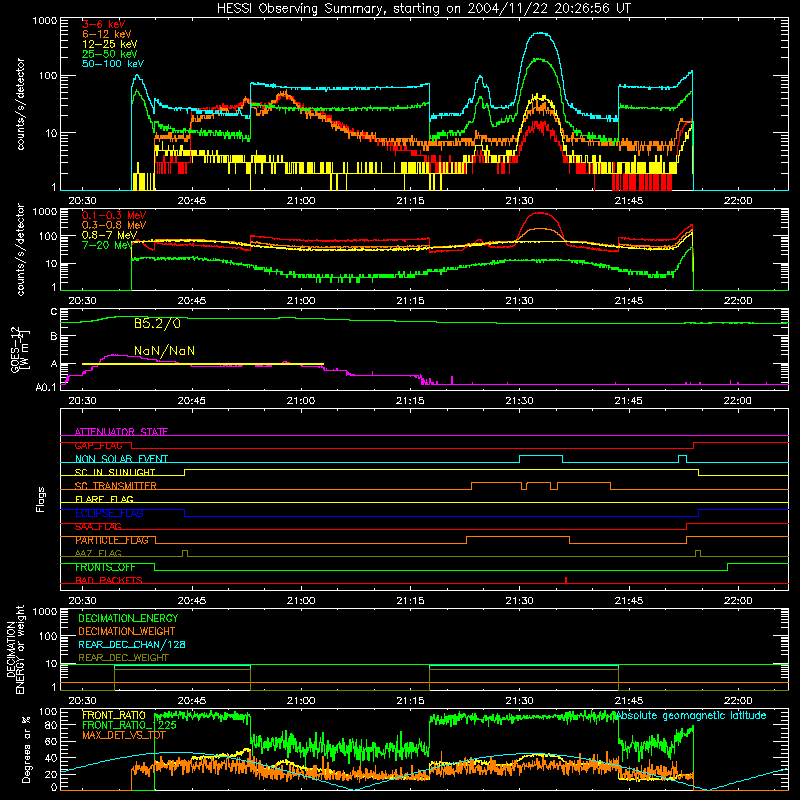
Task: Click the DECIMATION_WEIGHT legend entry
Action: (x=127, y=631)
